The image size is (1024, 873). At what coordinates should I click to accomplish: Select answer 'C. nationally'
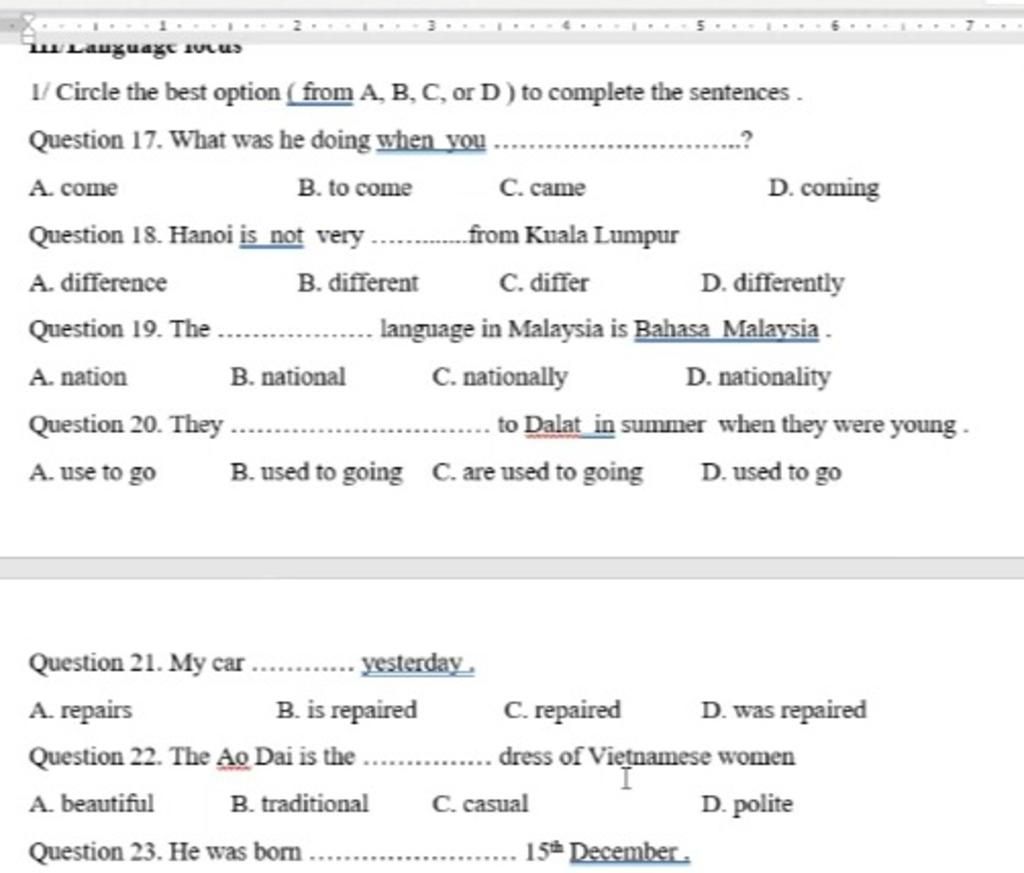coord(500,377)
